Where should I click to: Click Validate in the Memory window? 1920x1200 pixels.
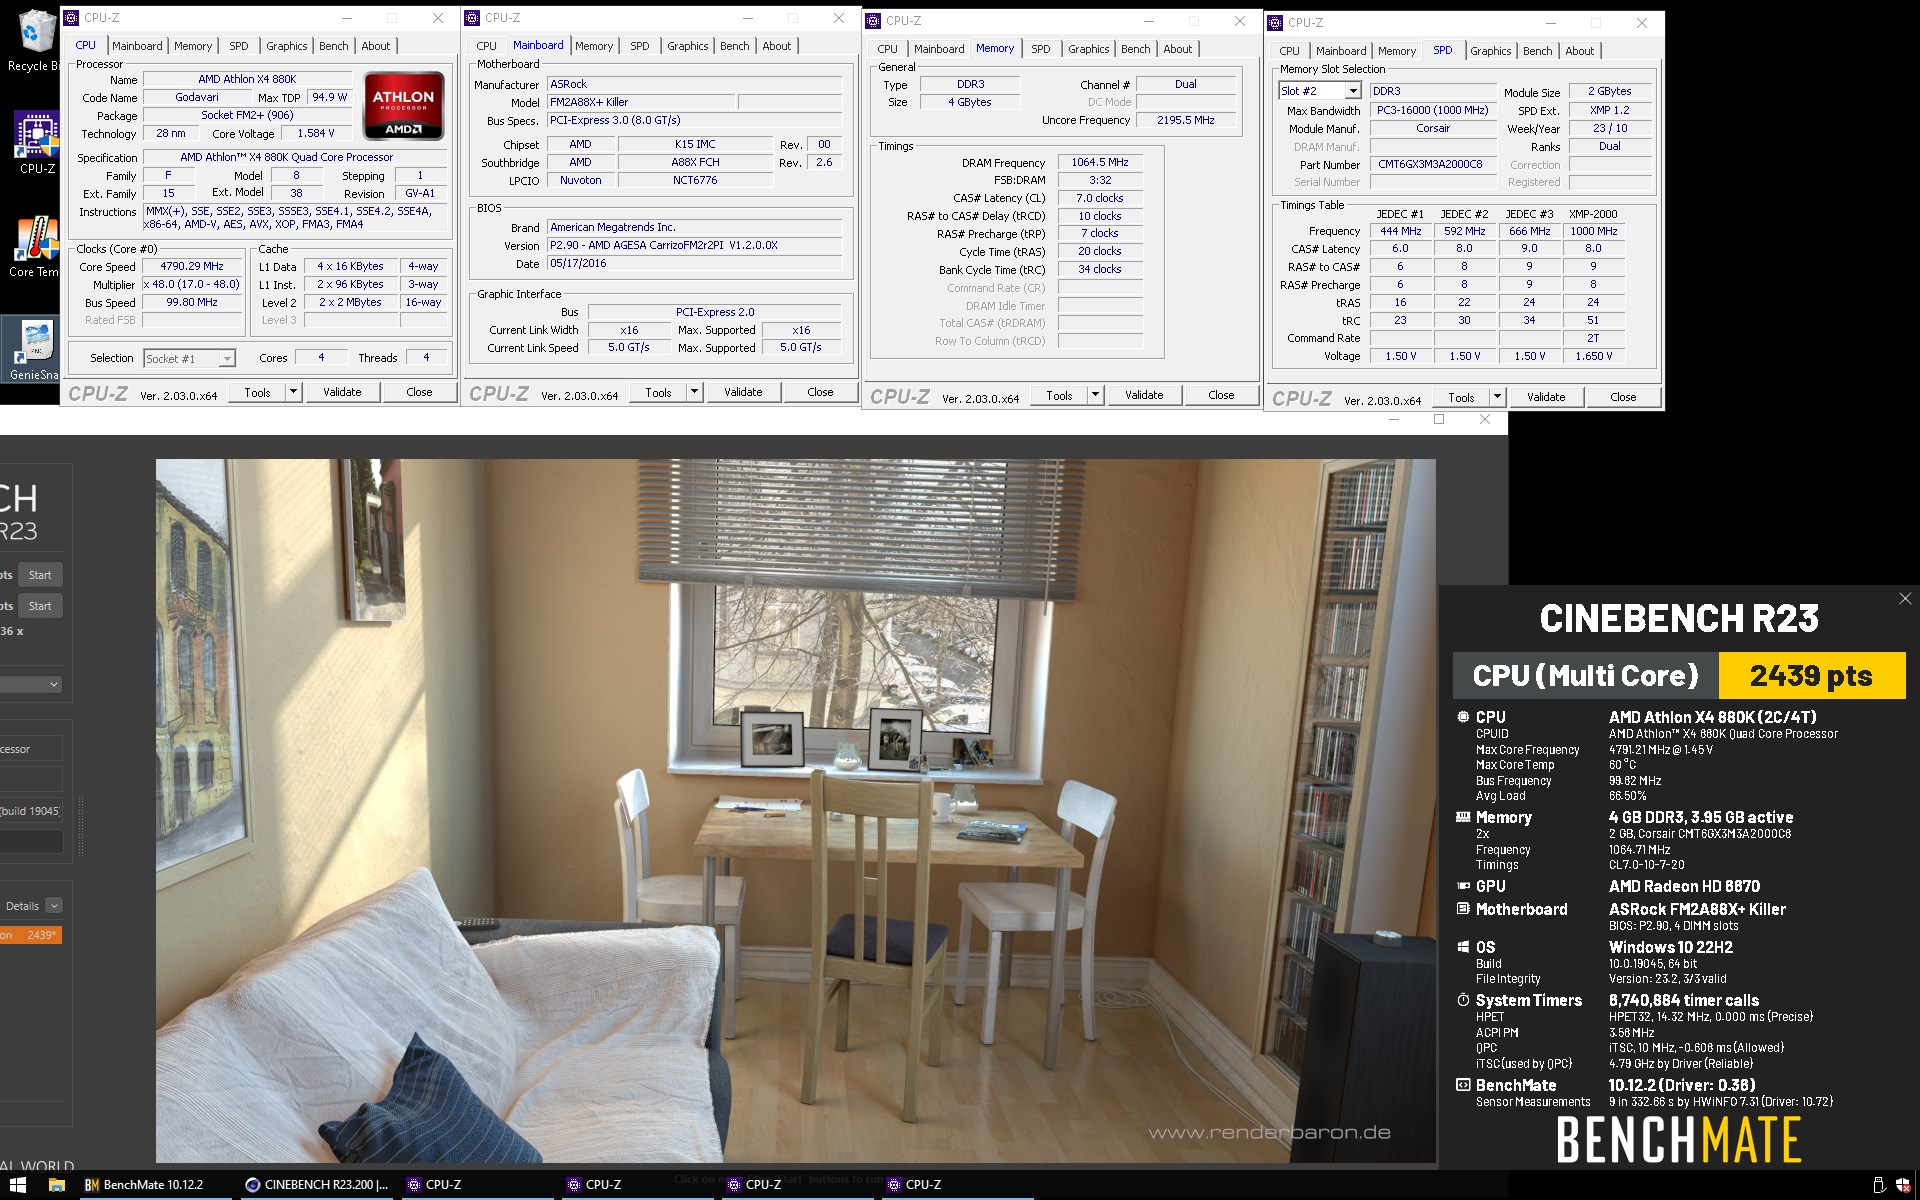(1144, 395)
